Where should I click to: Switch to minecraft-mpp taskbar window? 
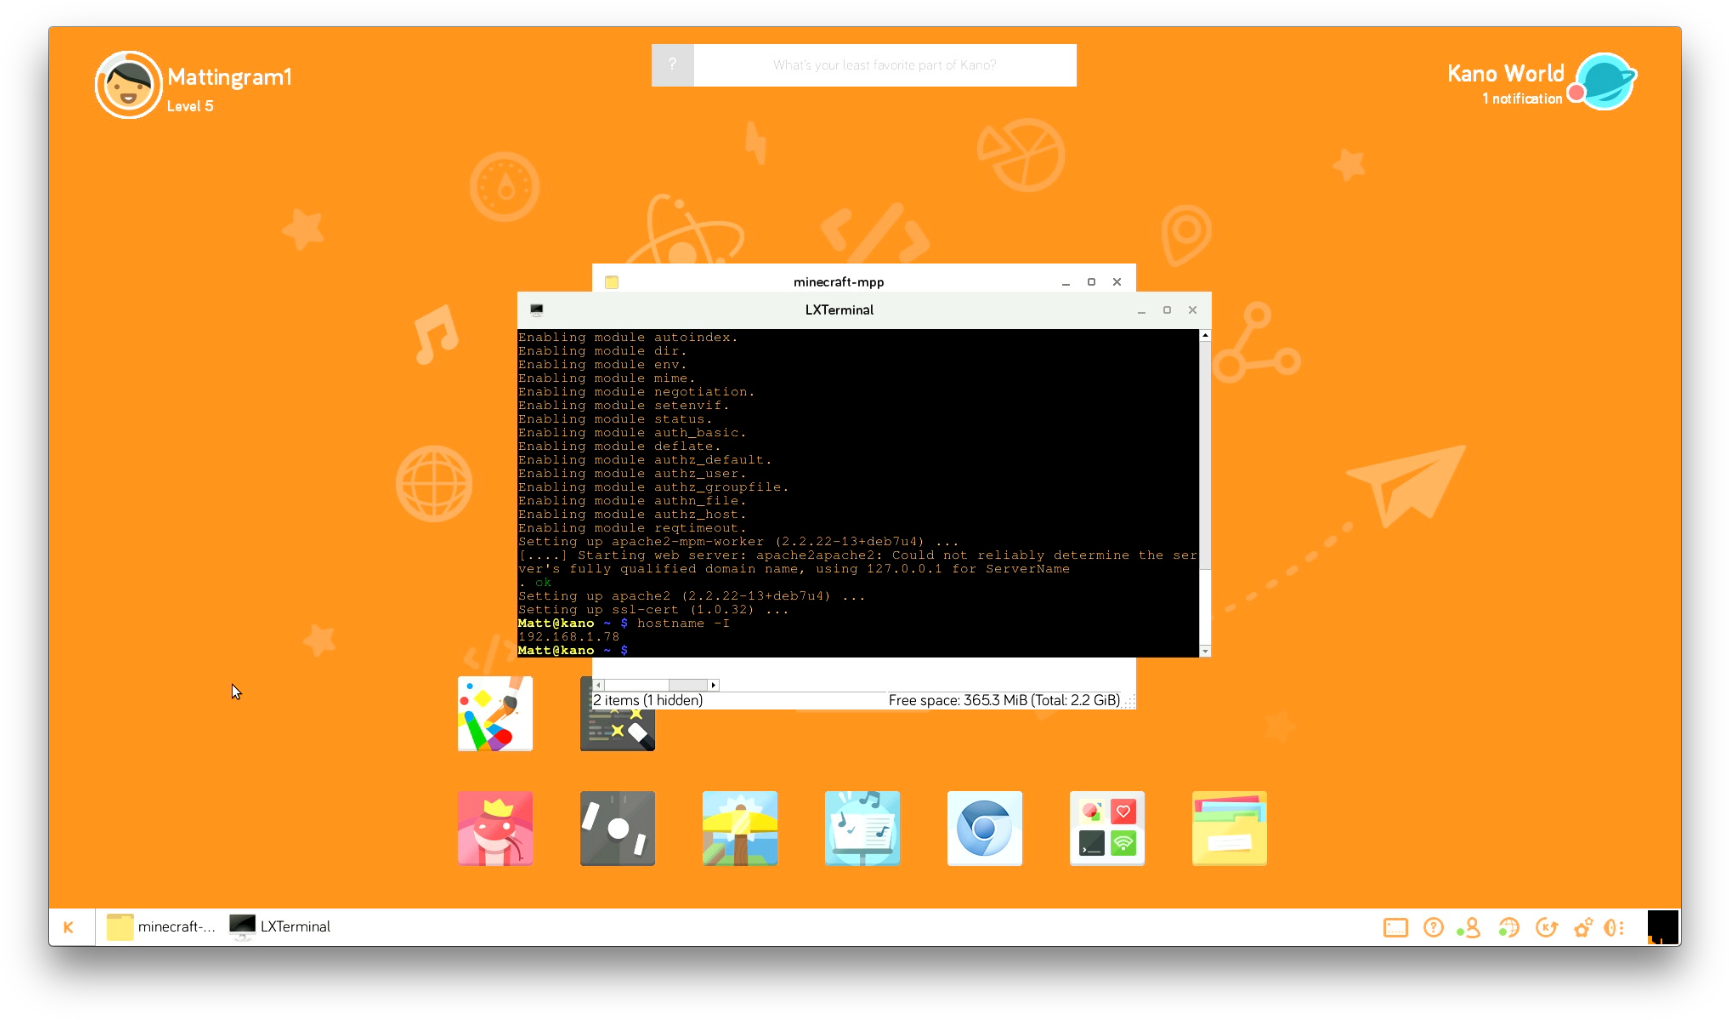coord(162,927)
